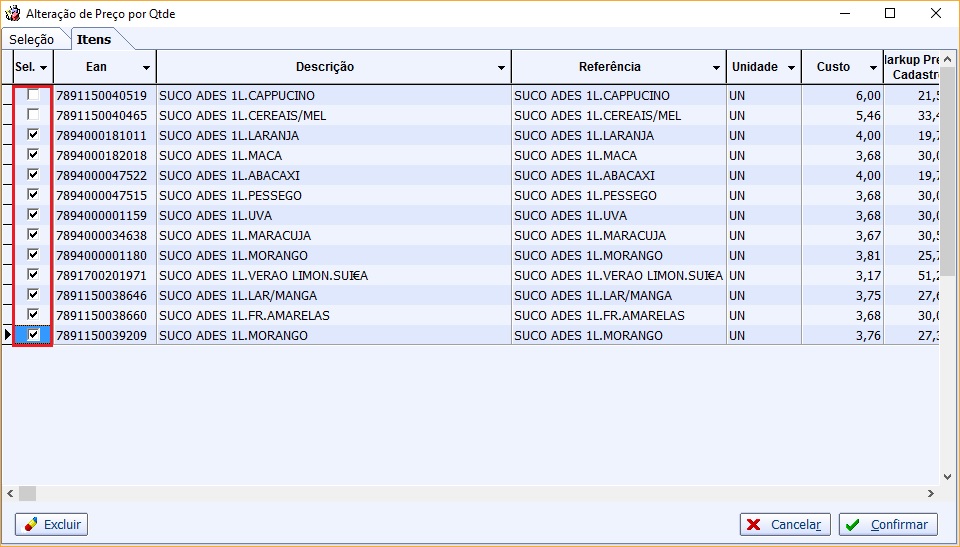
Task: Check the box for SUCO ADES 1L.CEREAIS/MEL
Action: pyautogui.click(x=34, y=115)
